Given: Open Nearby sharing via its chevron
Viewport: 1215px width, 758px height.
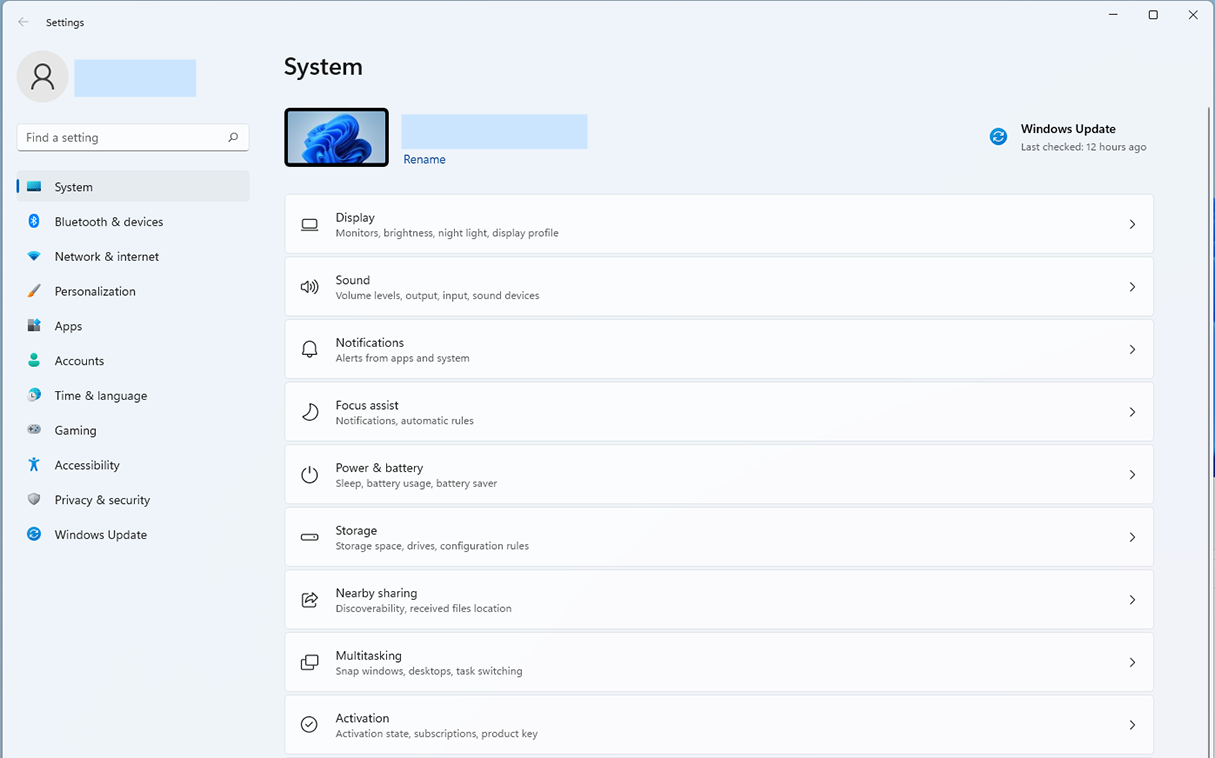Looking at the screenshot, I should tap(1132, 600).
